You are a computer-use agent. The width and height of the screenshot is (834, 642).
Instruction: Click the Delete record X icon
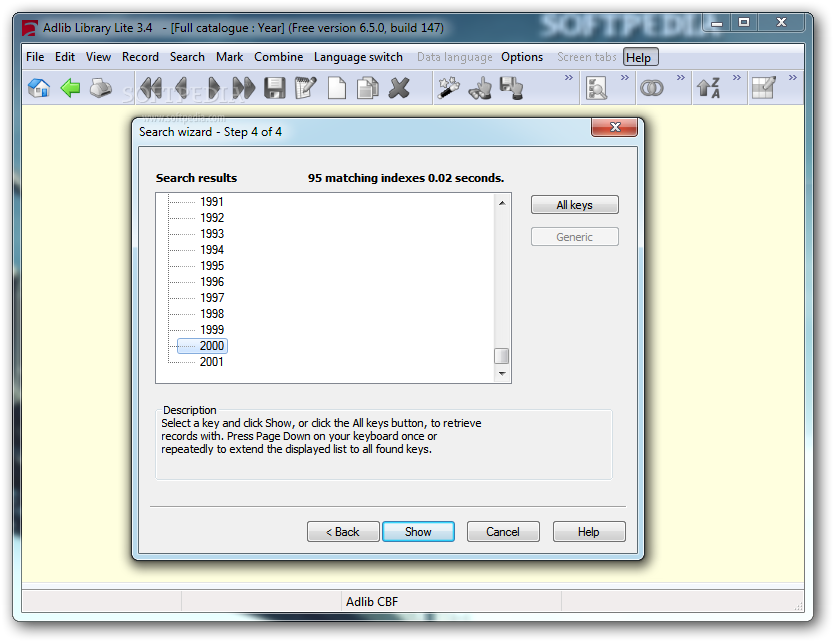399,88
